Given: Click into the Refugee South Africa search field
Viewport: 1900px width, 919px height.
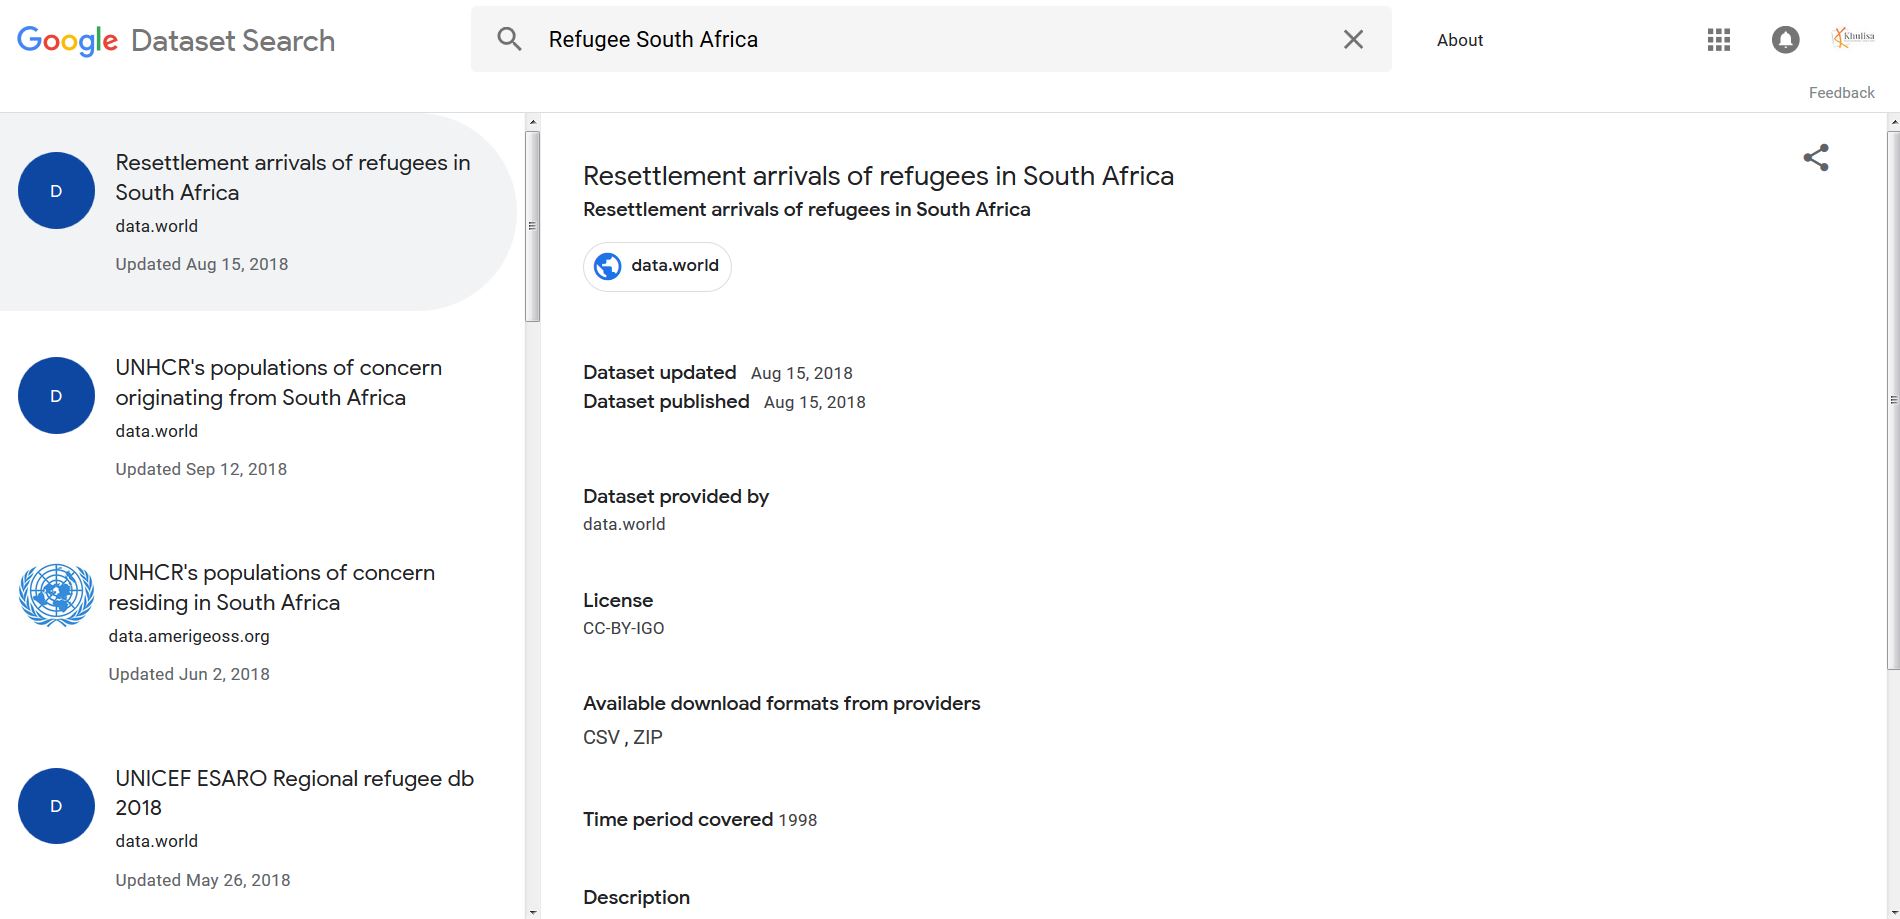Looking at the screenshot, I should [x=930, y=39].
